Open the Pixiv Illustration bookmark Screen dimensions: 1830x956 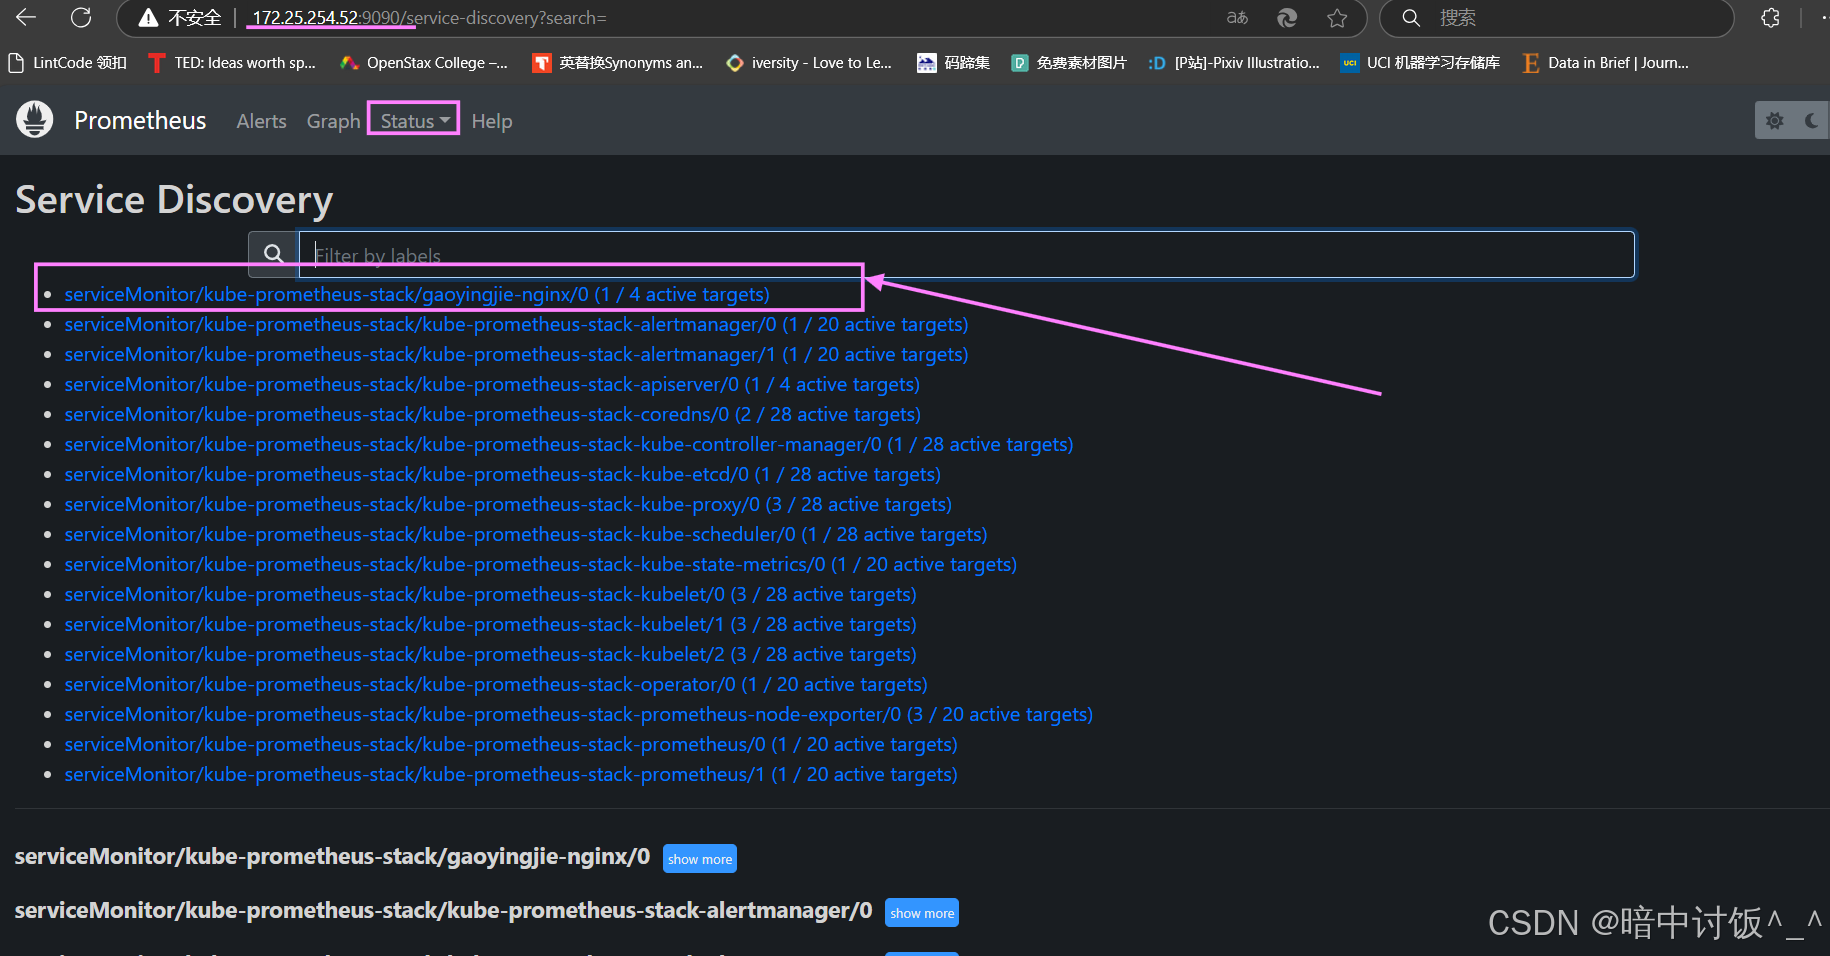tap(1234, 63)
